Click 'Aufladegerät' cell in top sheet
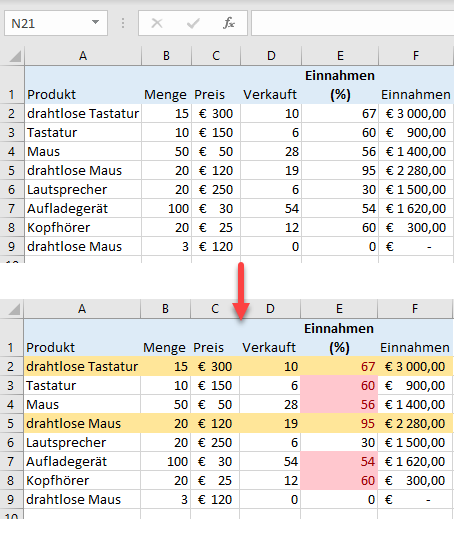The height and width of the screenshot is (541, 456). coord(83,208)
